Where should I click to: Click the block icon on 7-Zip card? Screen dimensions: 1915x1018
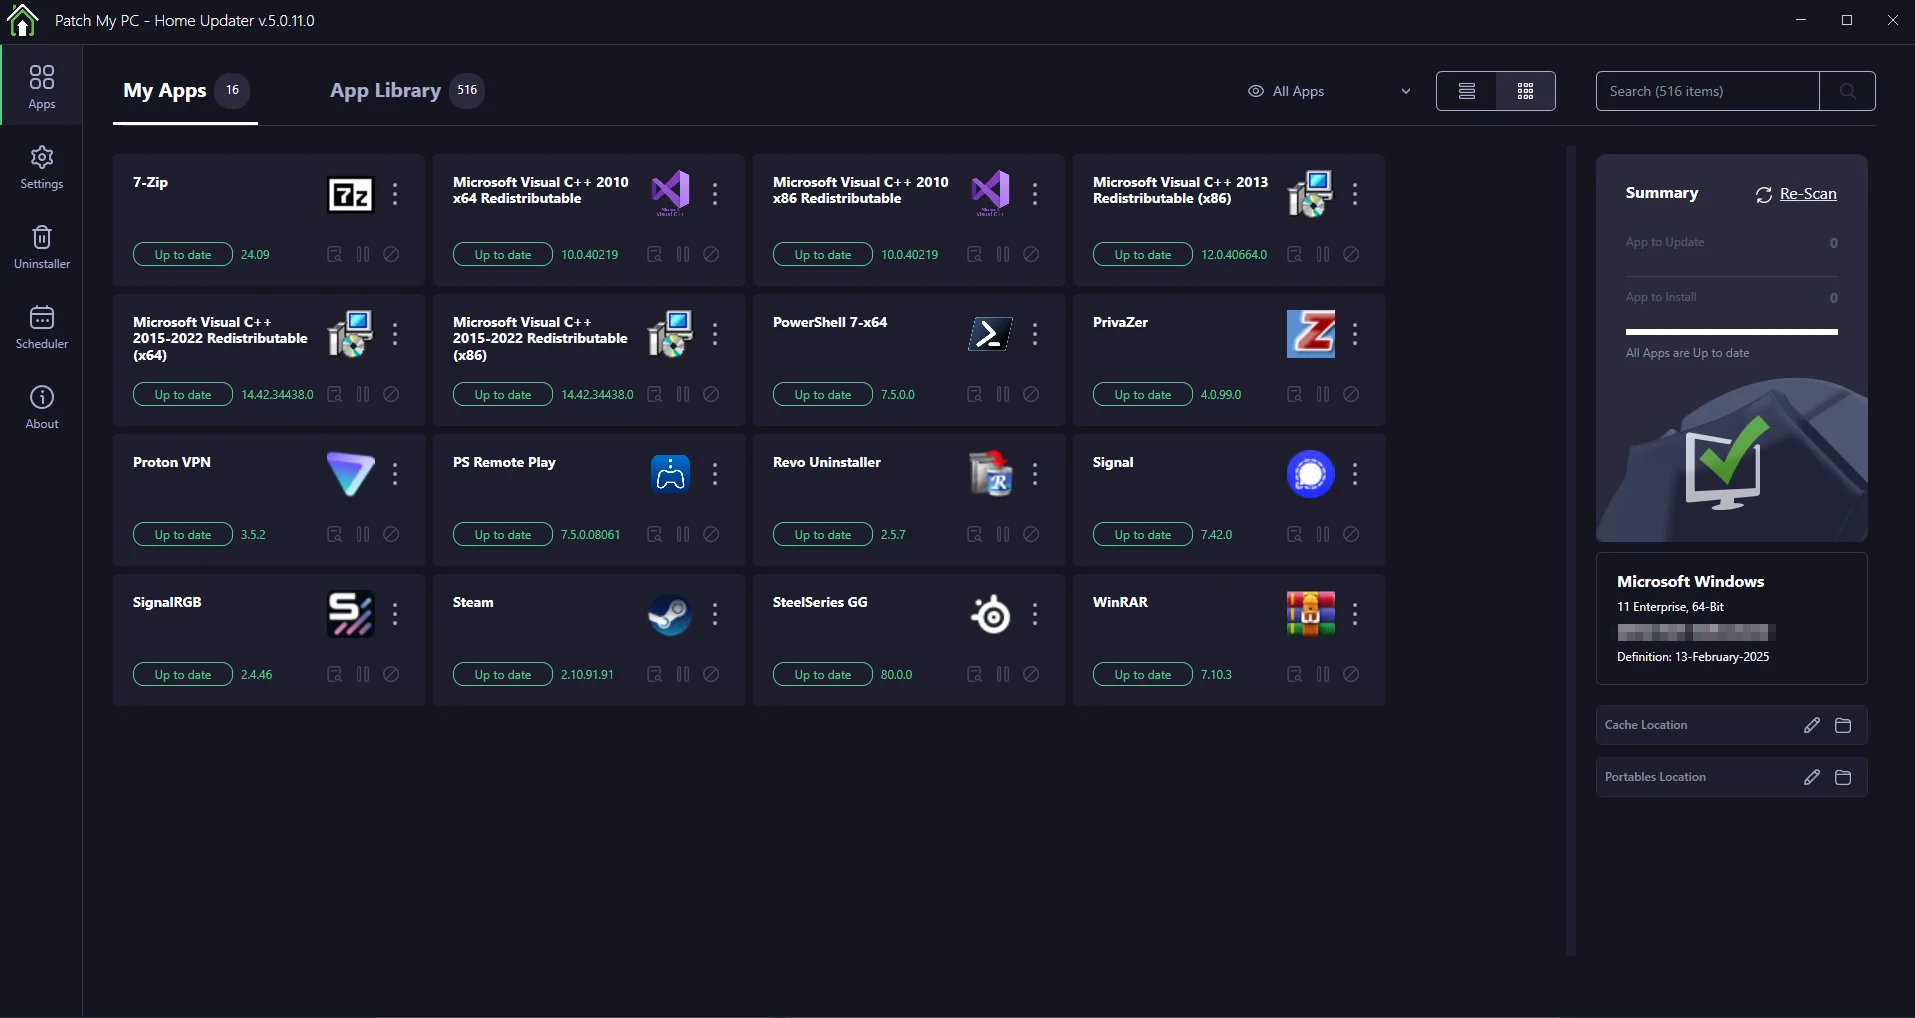click(x=391, y=255)
